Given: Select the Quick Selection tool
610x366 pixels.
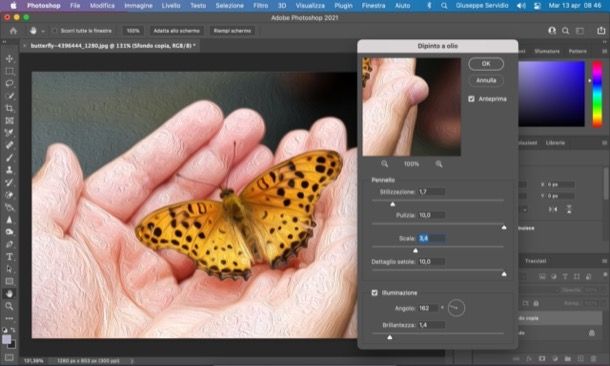Looking at the screenshot, I should click(9, 96).
